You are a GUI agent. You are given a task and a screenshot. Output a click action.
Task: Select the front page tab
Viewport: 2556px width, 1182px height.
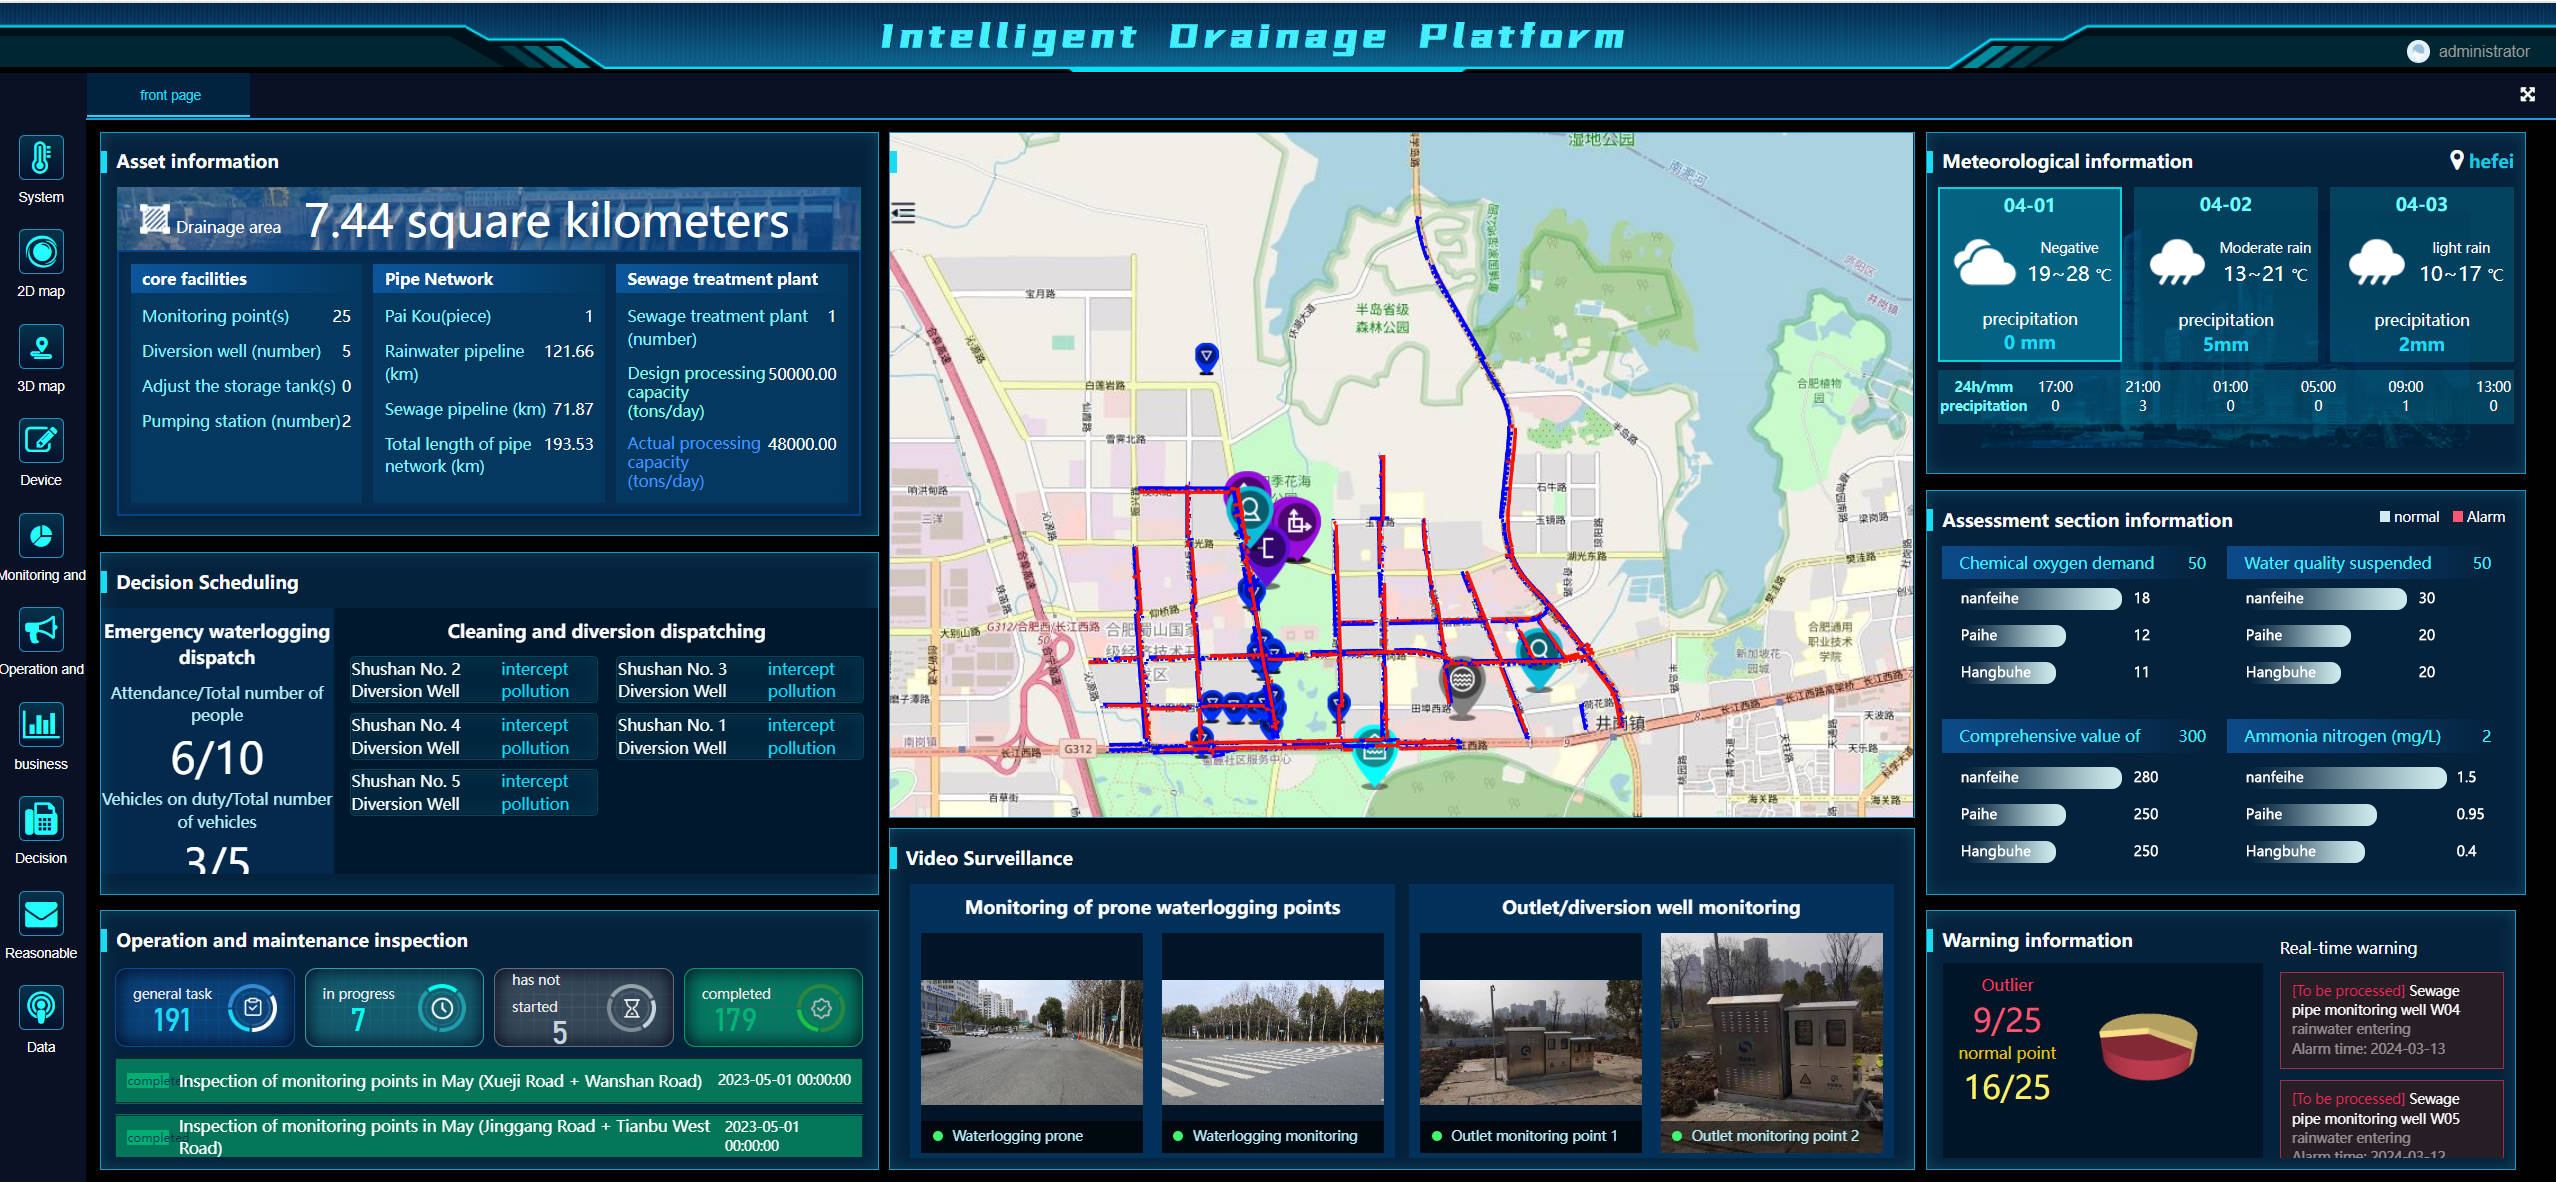click(x=170, y=95)
